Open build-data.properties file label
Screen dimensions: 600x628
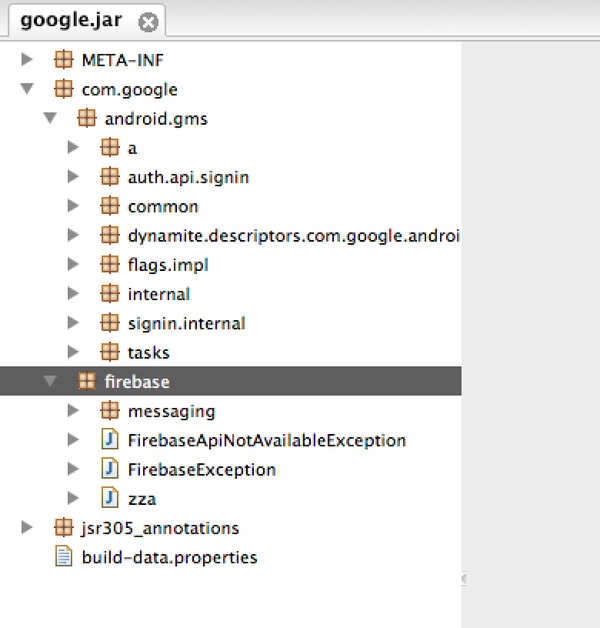point(169,558)
